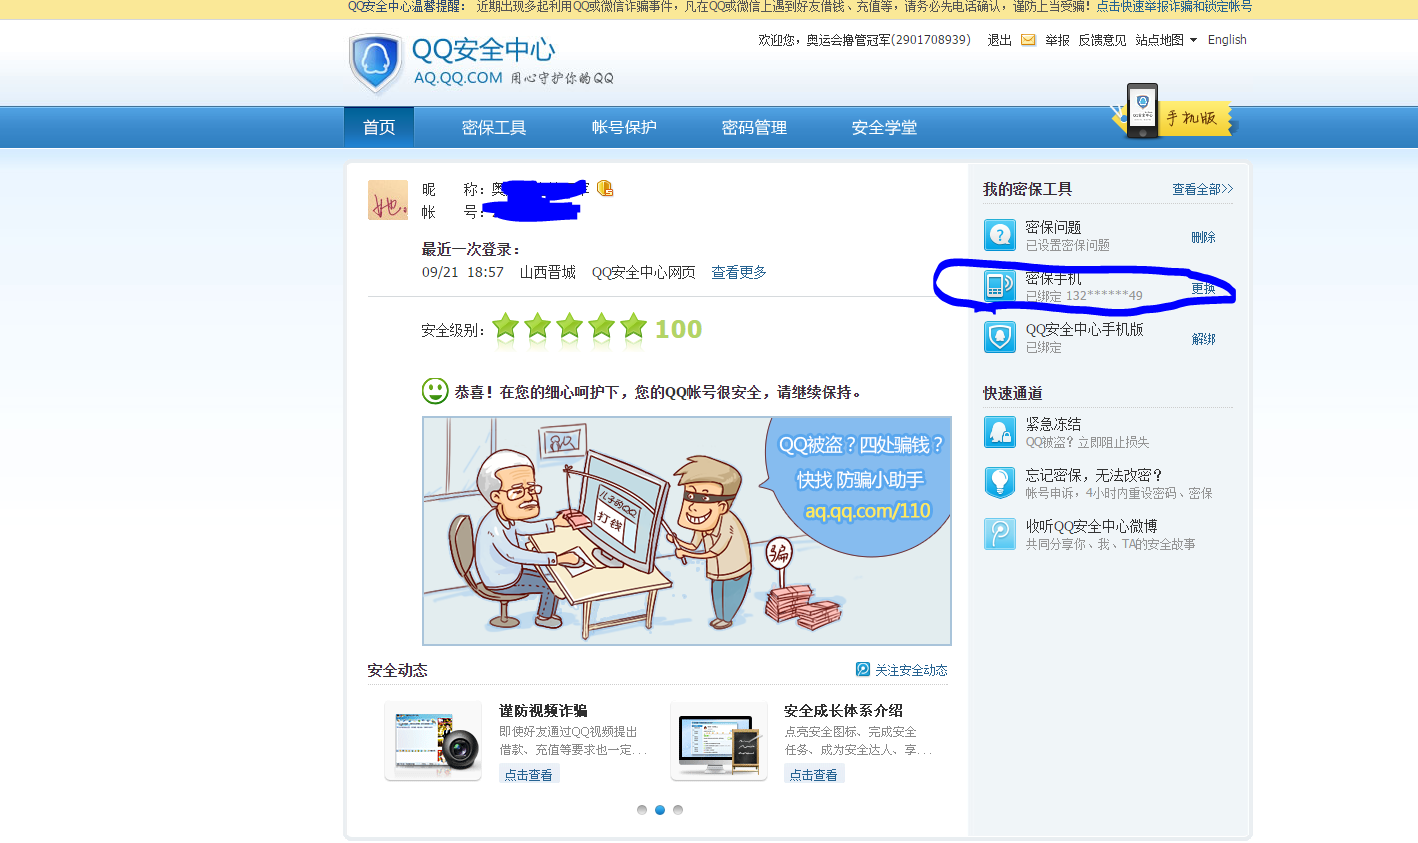Image resolution: width=1418 pixels, height=843 pixels.
Task: Open the 谨防视频诈骗 webcam thumbnail
Action: [433, 741]
